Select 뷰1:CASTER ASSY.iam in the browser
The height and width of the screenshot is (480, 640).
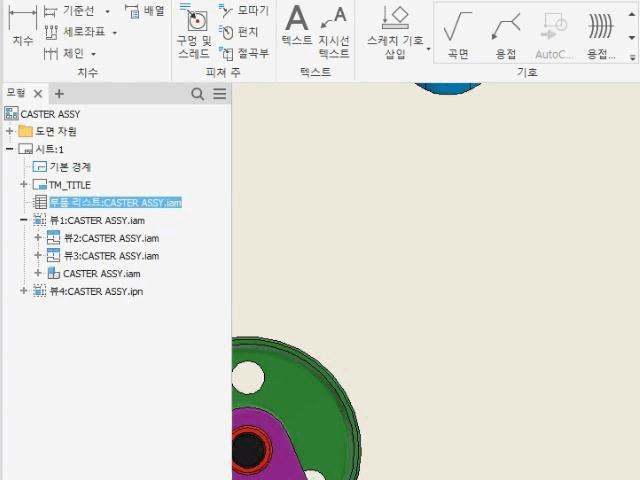pyautogui.click(x=97, y=220)
